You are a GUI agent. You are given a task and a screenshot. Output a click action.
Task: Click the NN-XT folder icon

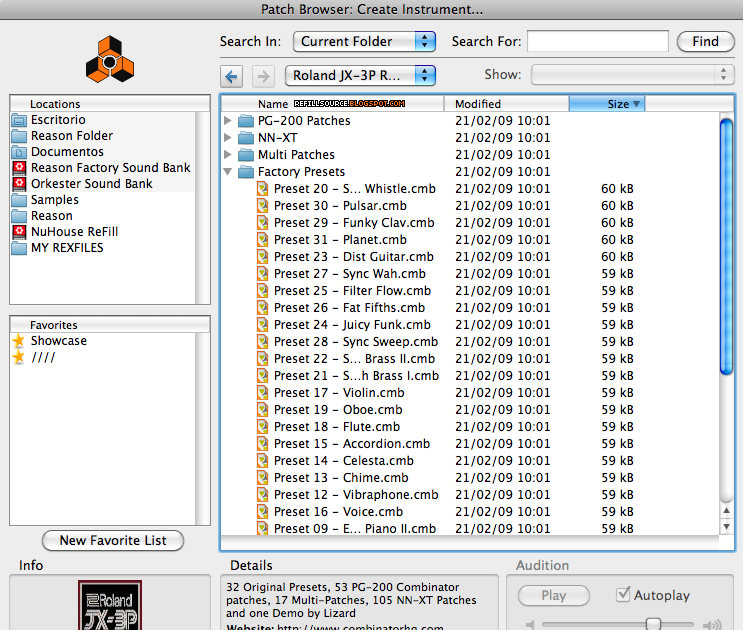pos(246,138)
